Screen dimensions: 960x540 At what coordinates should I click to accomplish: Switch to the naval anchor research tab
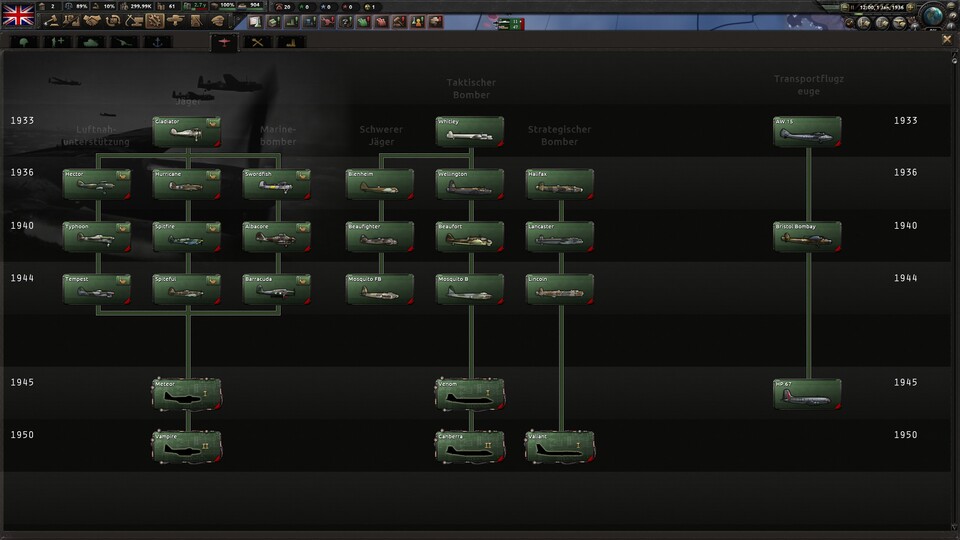155,42
